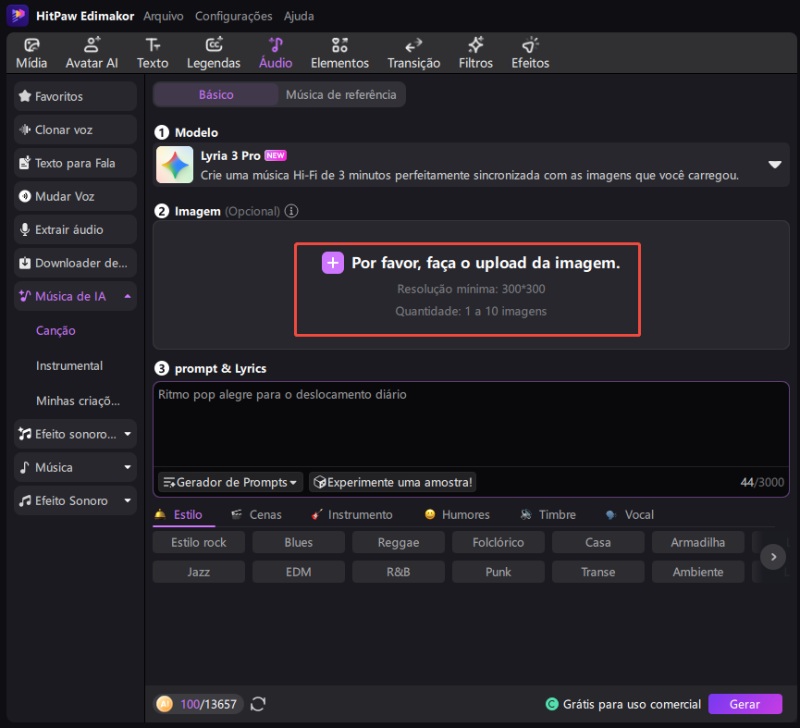Image resolution: width=800 pixels, height=728 pixels.
Task: Add the Punk style tag
Action: pyautogui.click(x=498, y=572)
